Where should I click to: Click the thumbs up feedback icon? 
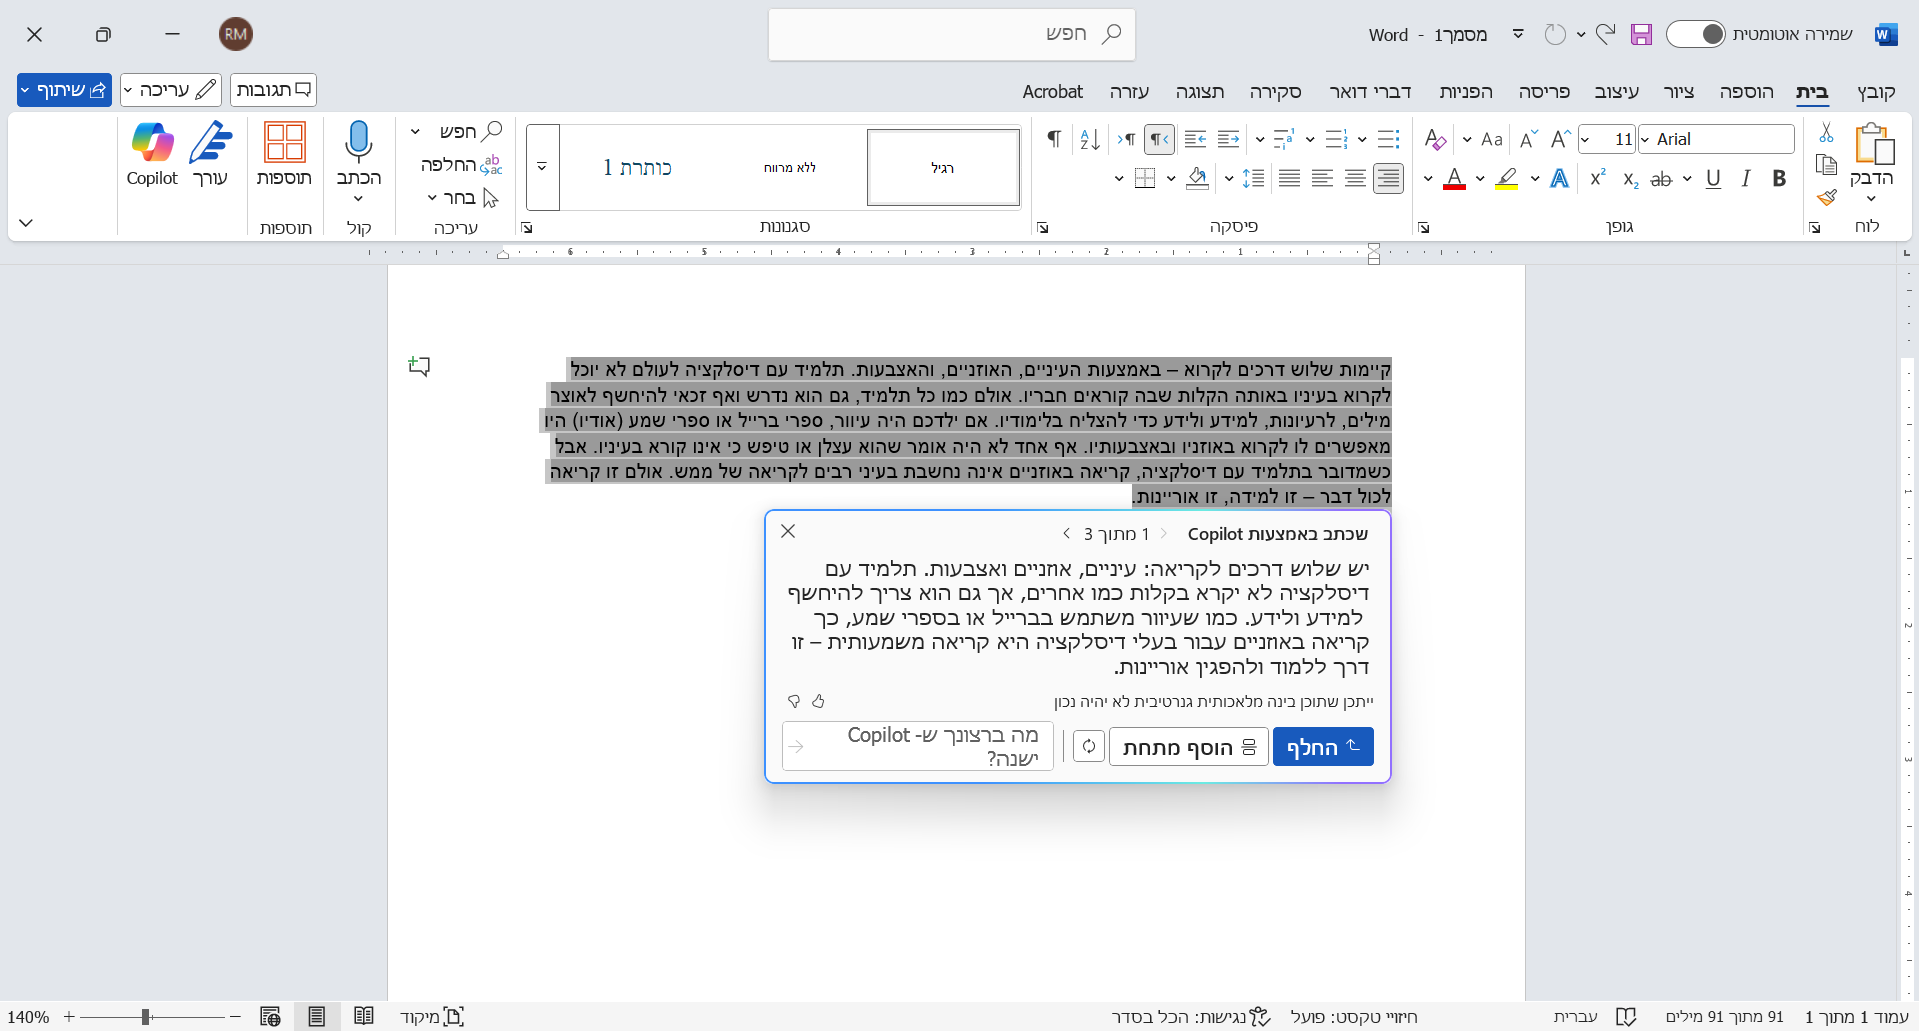[x=818, y=701]
